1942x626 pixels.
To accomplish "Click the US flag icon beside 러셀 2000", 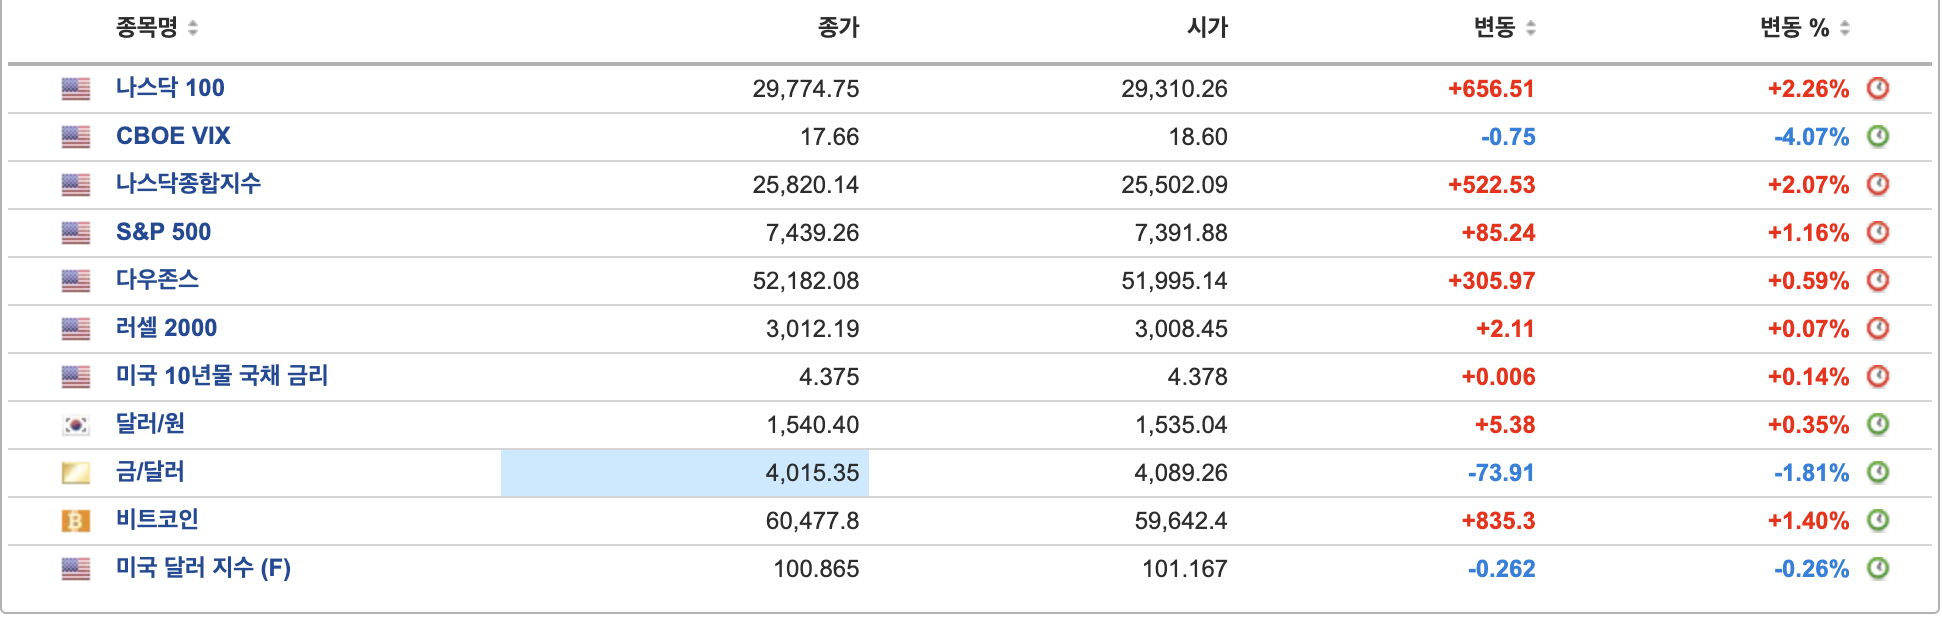I will pyautogui.click(x=76, y=329).
